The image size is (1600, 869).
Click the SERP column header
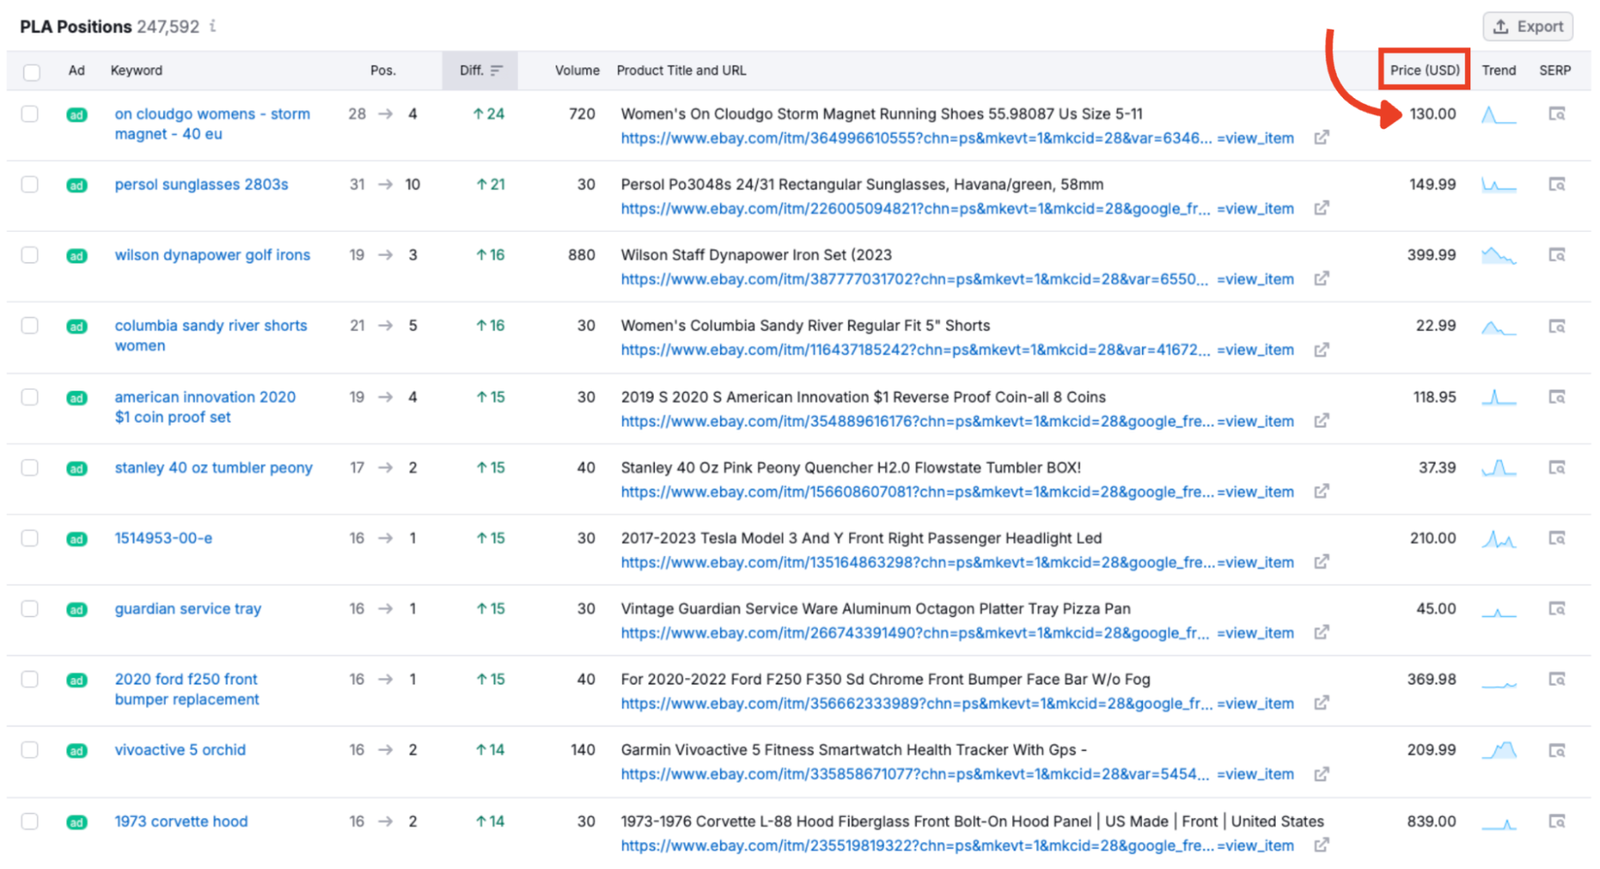(x=1554, y=70)
